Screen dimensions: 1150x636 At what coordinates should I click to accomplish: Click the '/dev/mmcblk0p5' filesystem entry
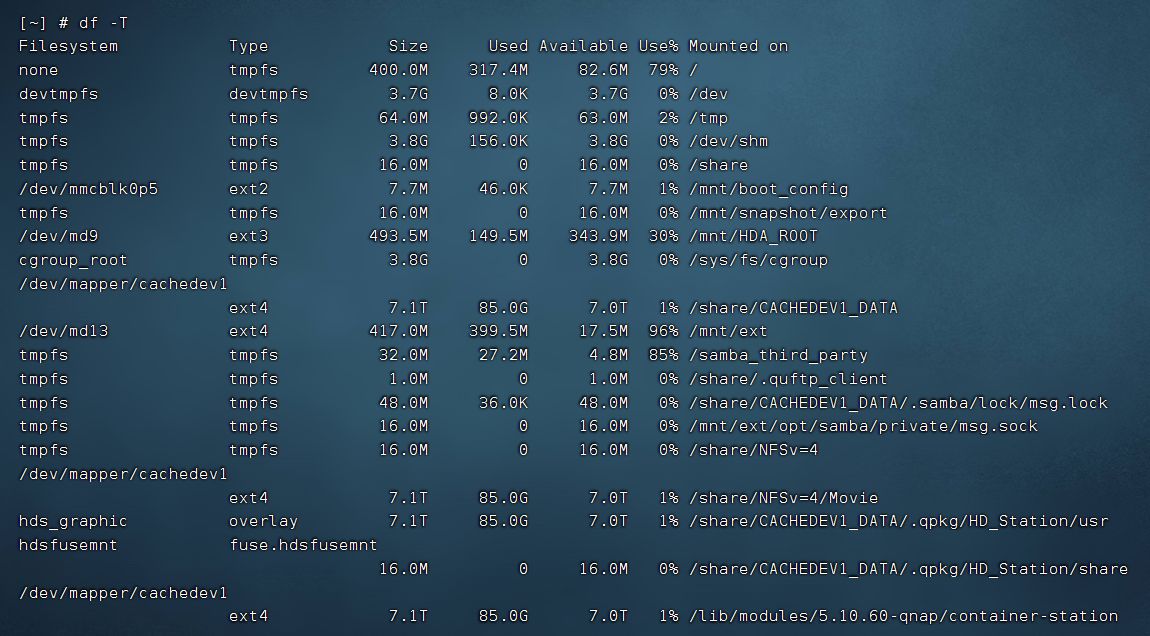[x=88, y=189]
